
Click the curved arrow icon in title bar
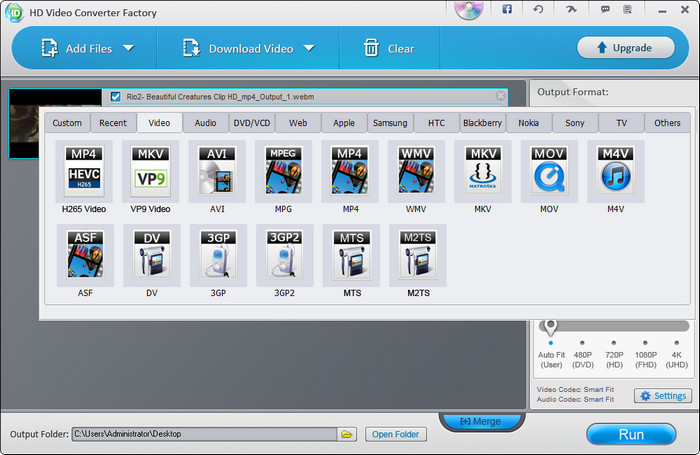tap(571, 9)
